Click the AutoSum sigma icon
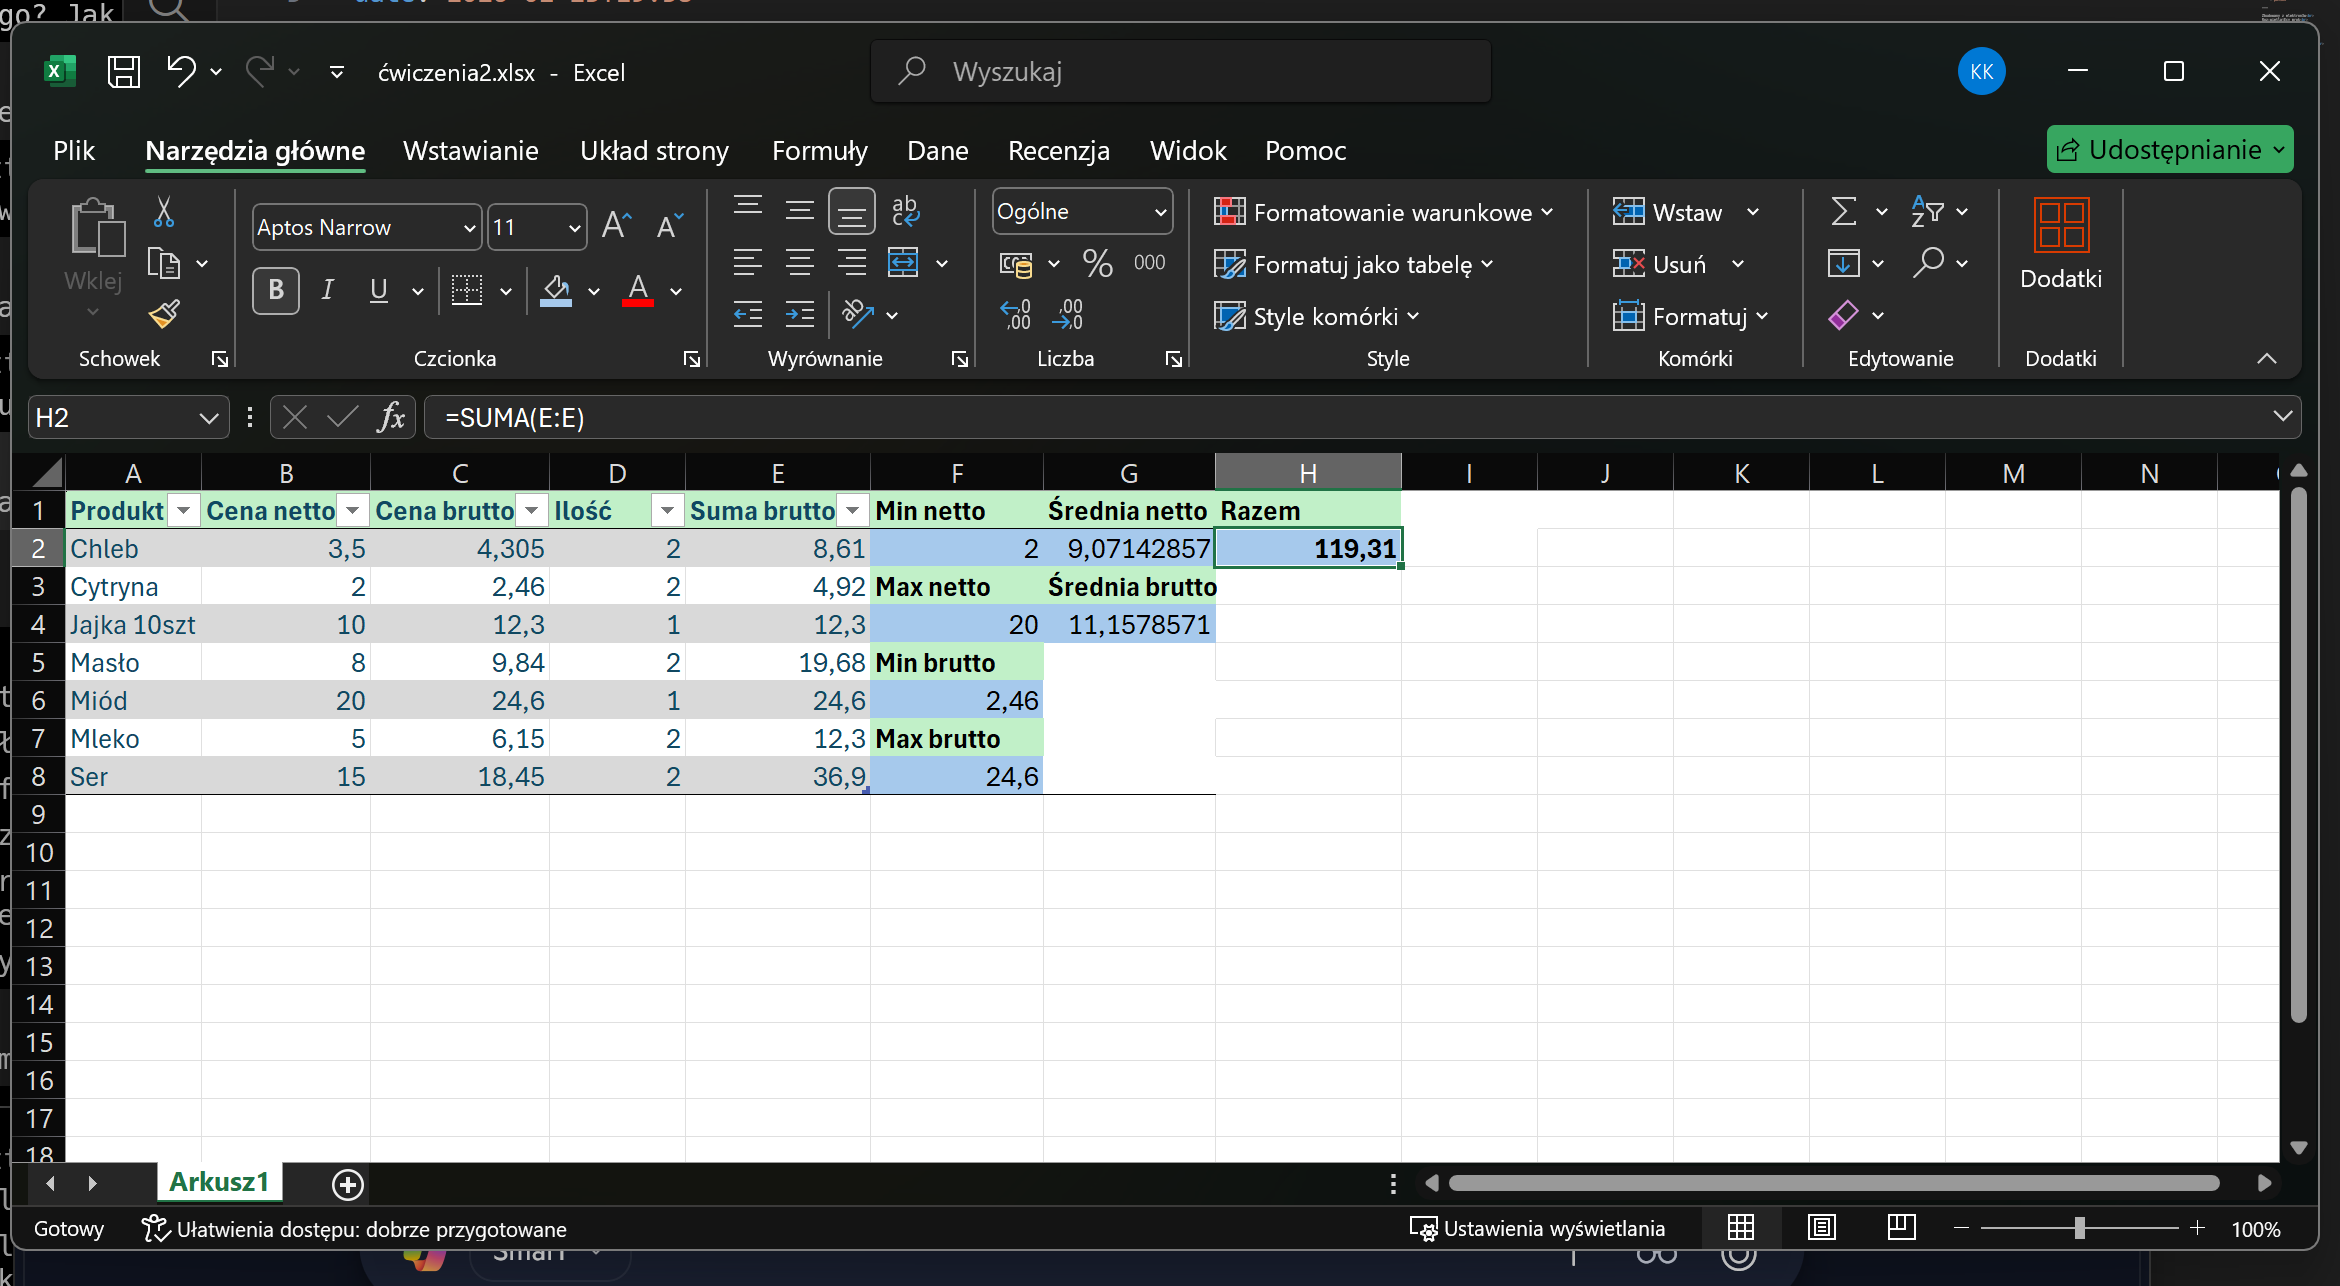The image size is (2340, 1286). pyautogui.click(x=1843, y=212)
